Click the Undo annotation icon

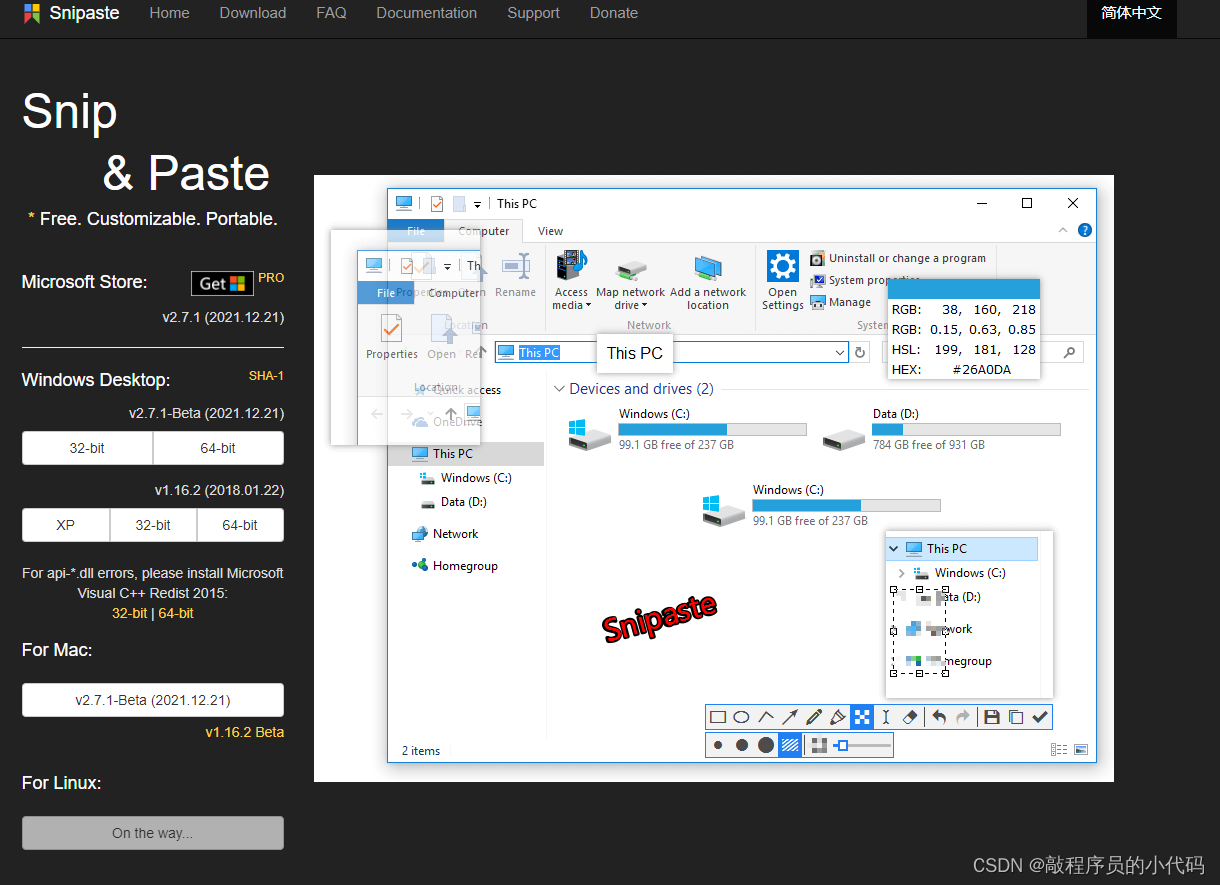(939, 716)
